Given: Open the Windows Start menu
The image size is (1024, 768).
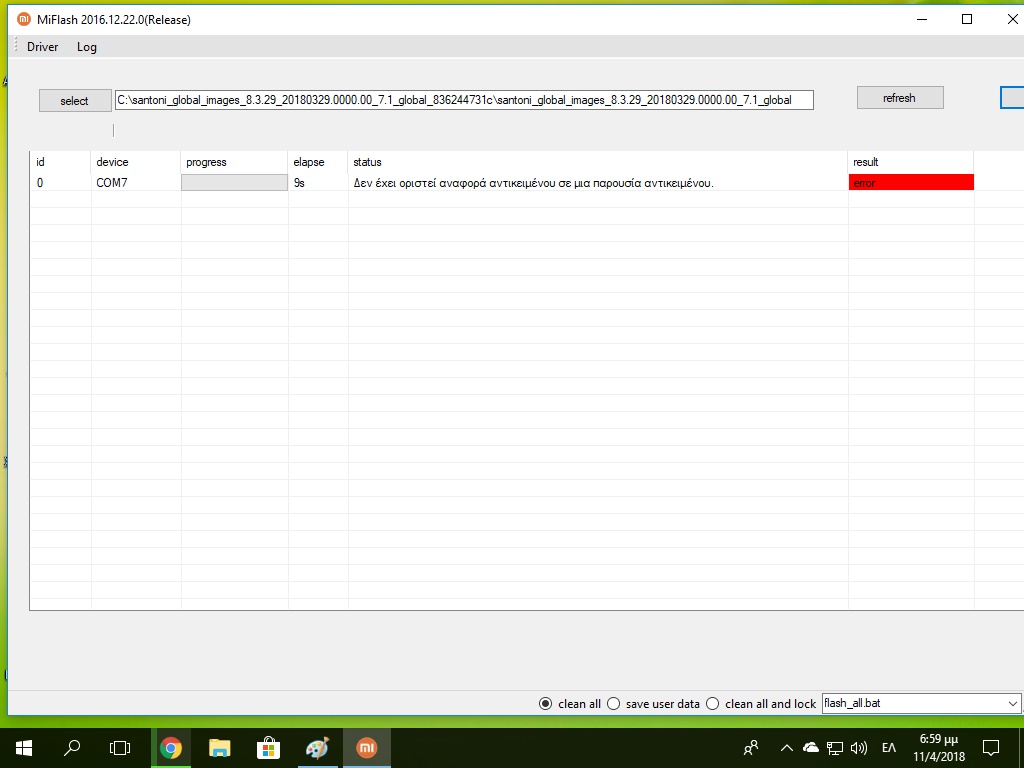Looking at the screenshot, I should (24, 748).
